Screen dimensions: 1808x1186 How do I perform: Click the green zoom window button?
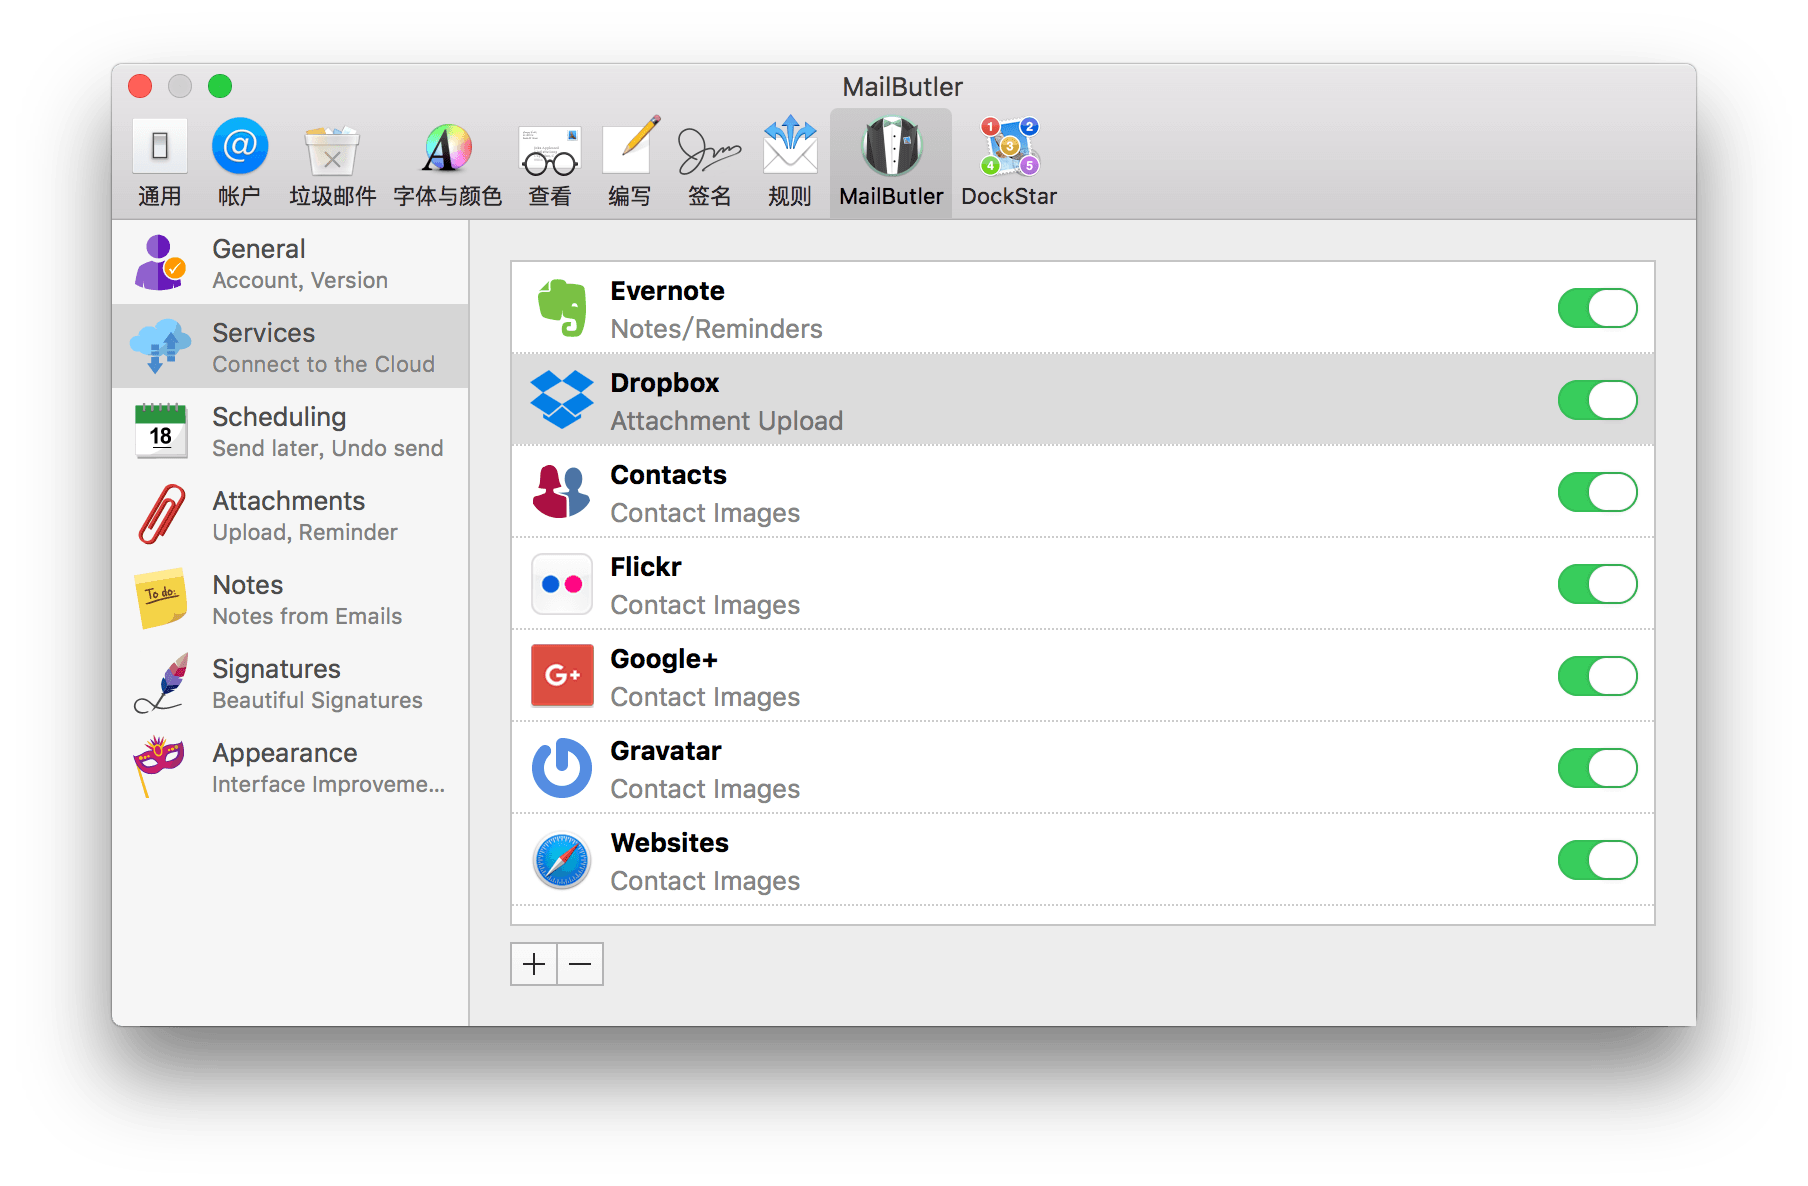coord(220,86)
